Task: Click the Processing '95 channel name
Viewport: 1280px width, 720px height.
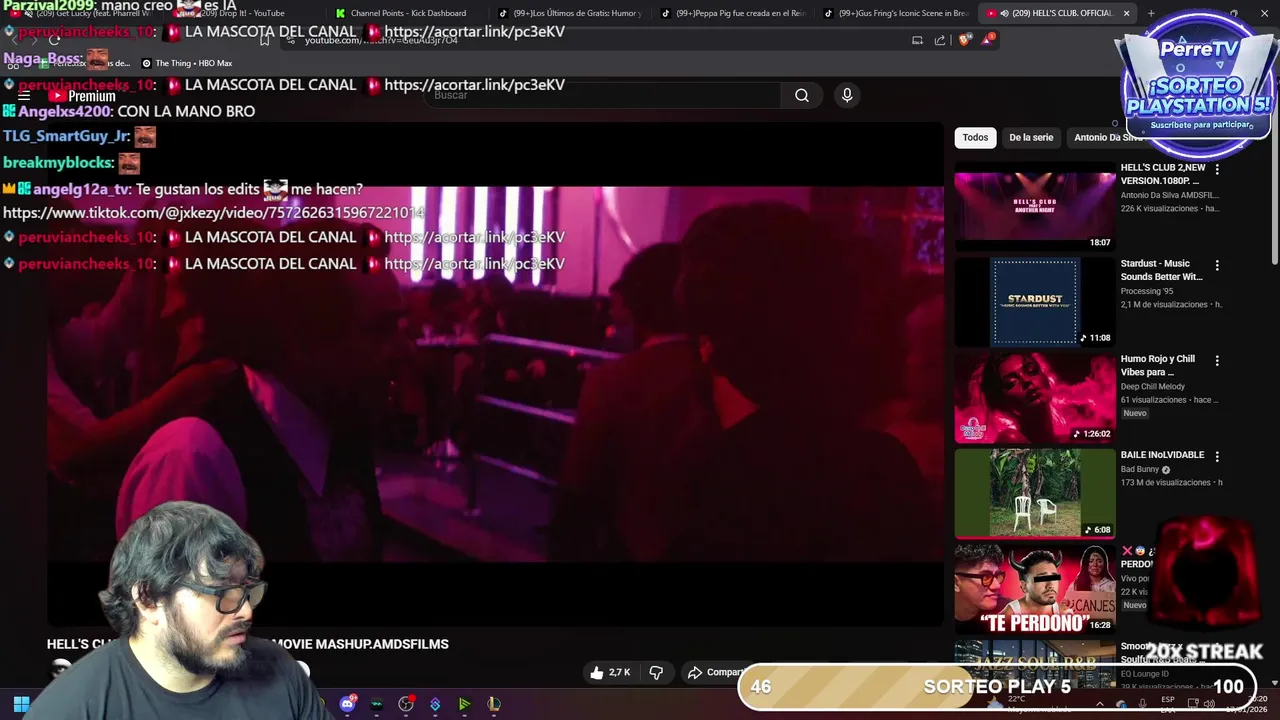Action: (x=1147, y=291)
